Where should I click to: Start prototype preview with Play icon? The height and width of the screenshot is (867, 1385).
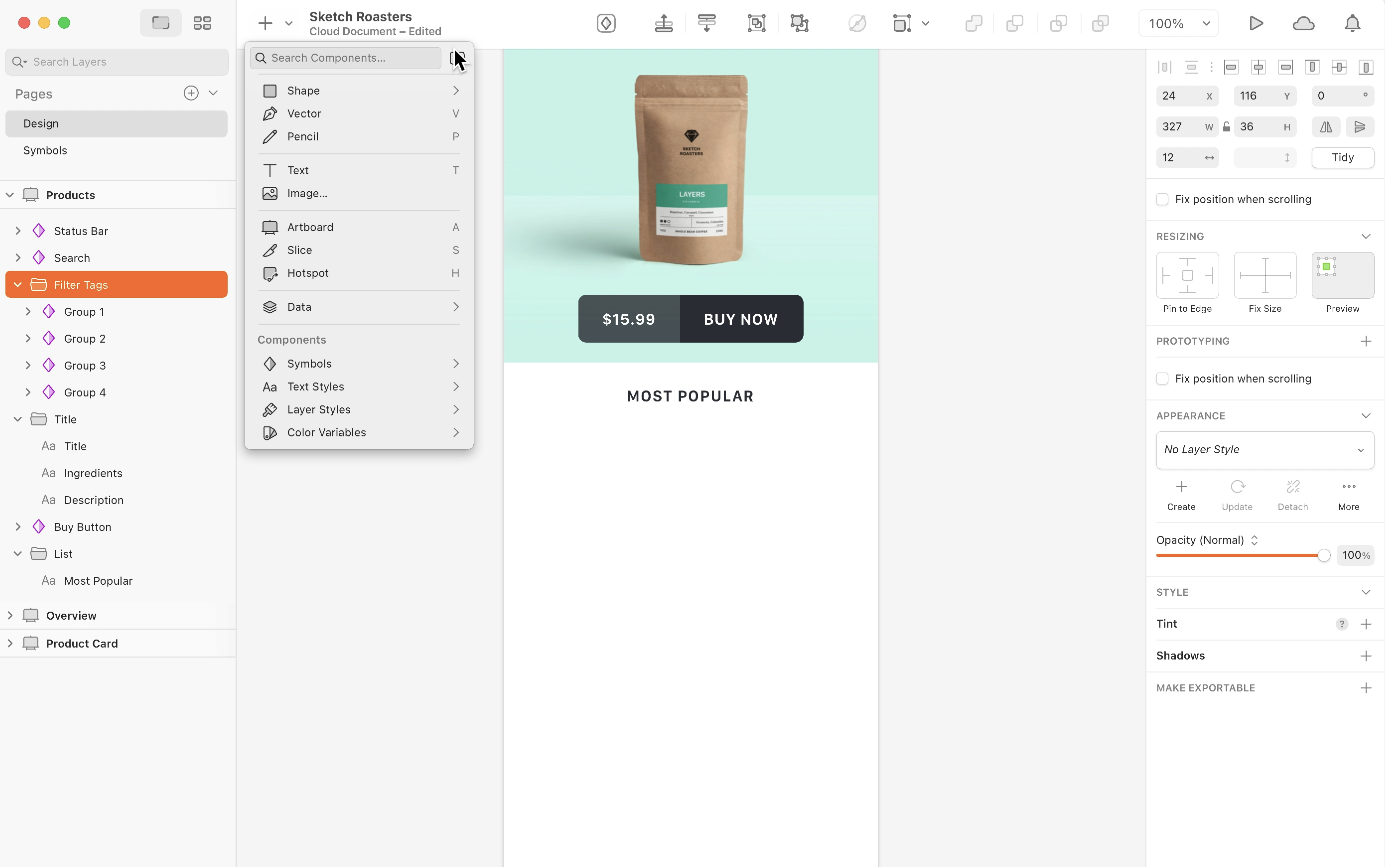click(x=1256, y=23)
